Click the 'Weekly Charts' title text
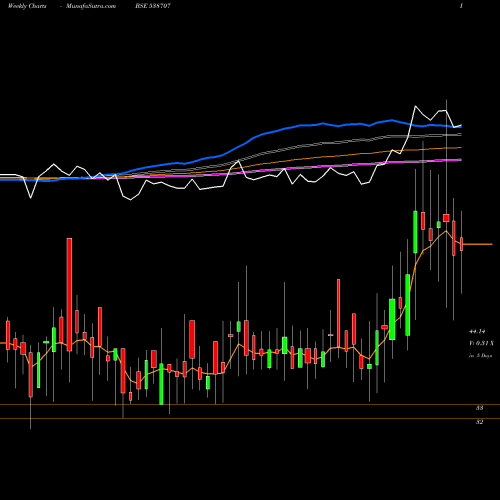Viewport: 500px width, 500px height. (x=27, y=6)
